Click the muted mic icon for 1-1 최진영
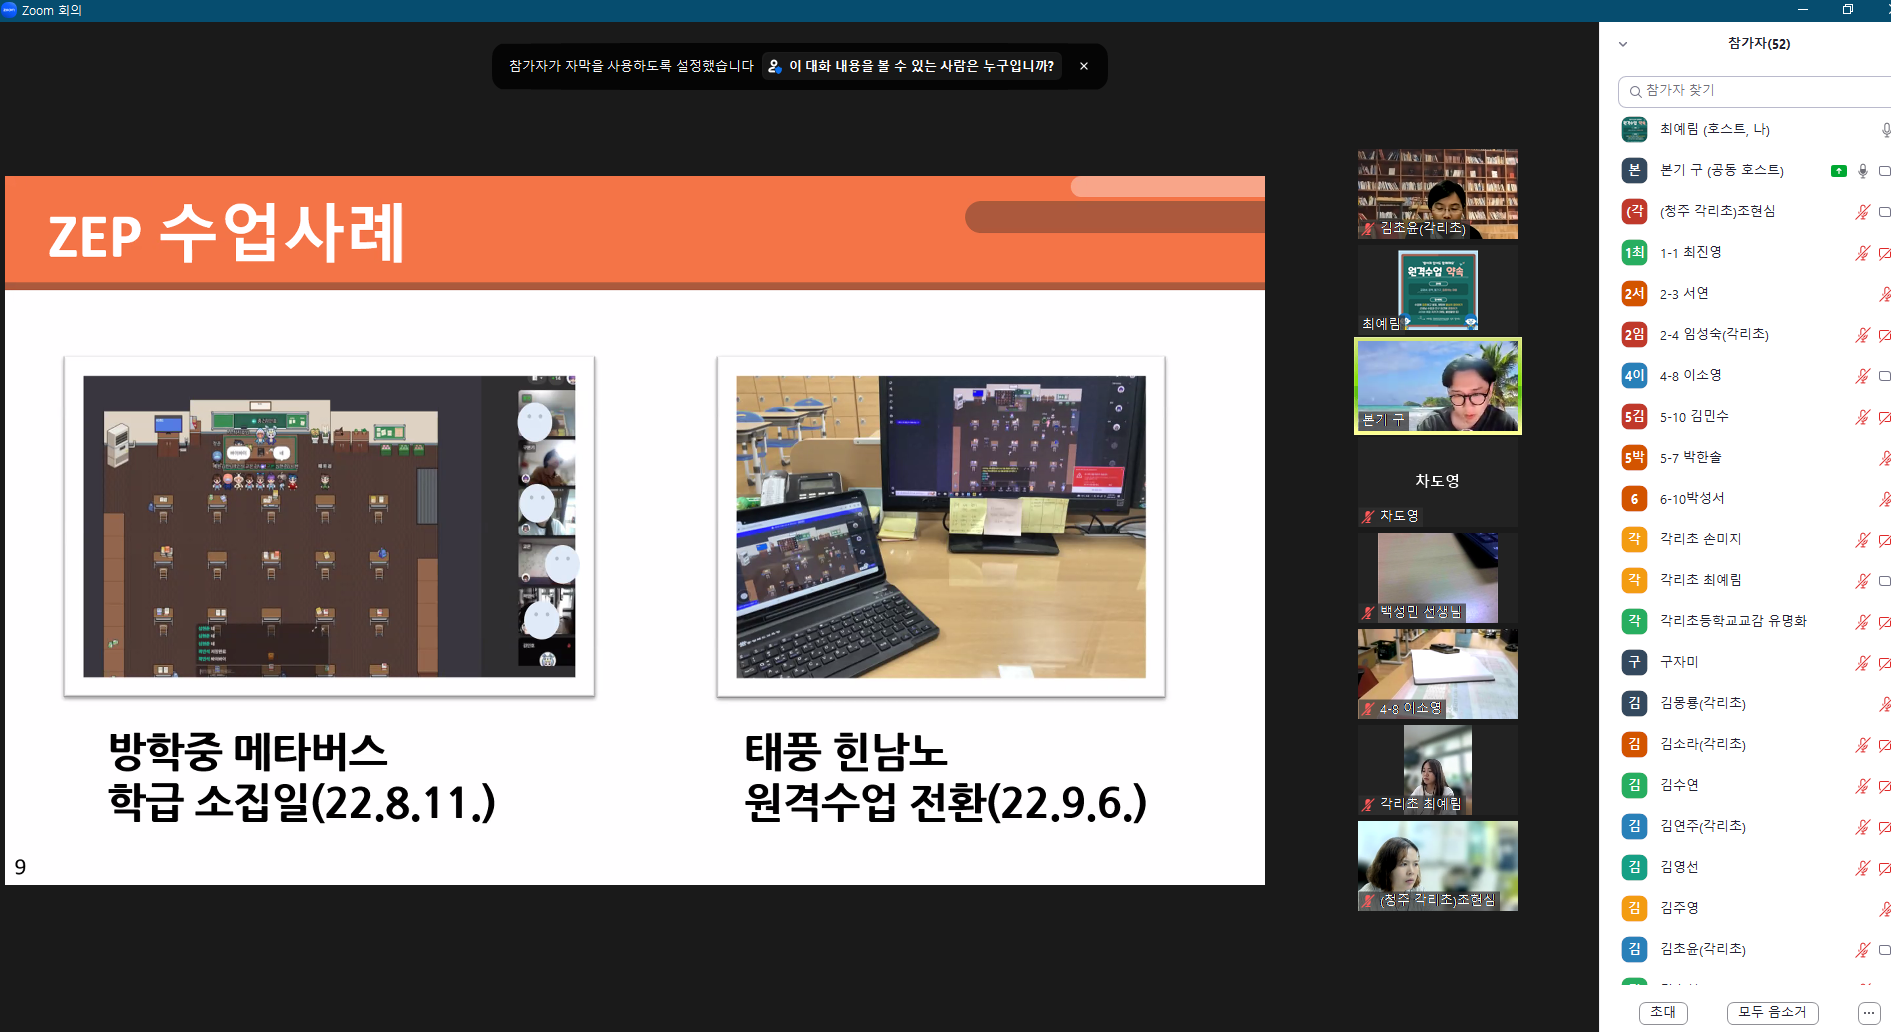 click(1862, 253)
